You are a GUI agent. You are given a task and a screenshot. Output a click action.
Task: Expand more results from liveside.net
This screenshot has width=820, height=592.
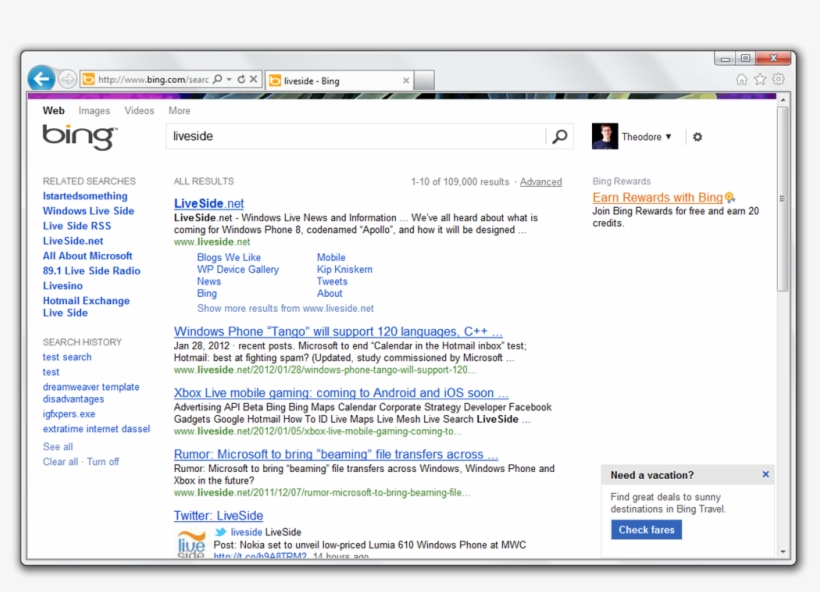(283, 308)
